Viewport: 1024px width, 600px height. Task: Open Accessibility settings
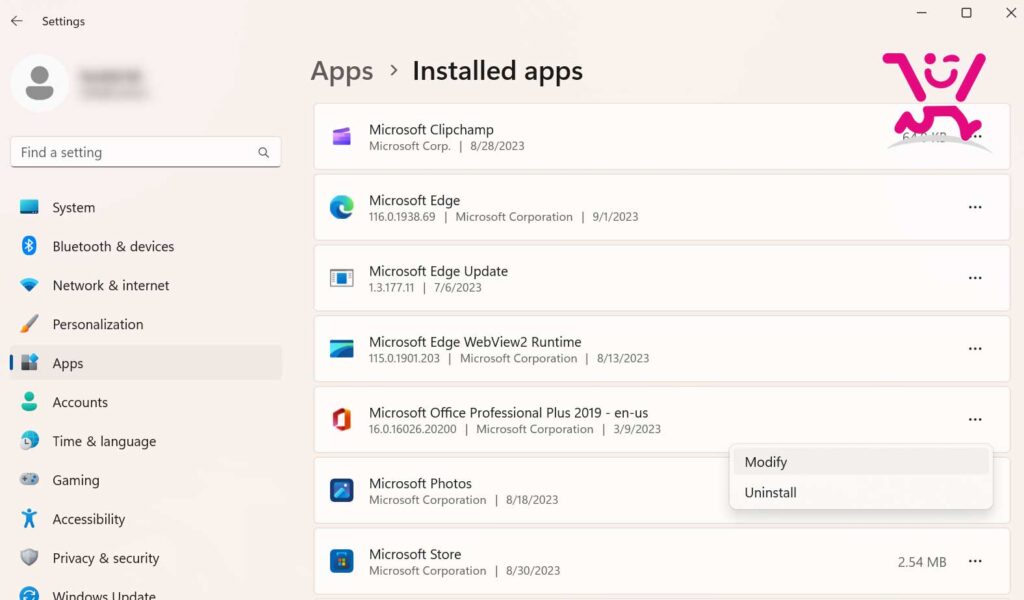[x=145, y=519]
